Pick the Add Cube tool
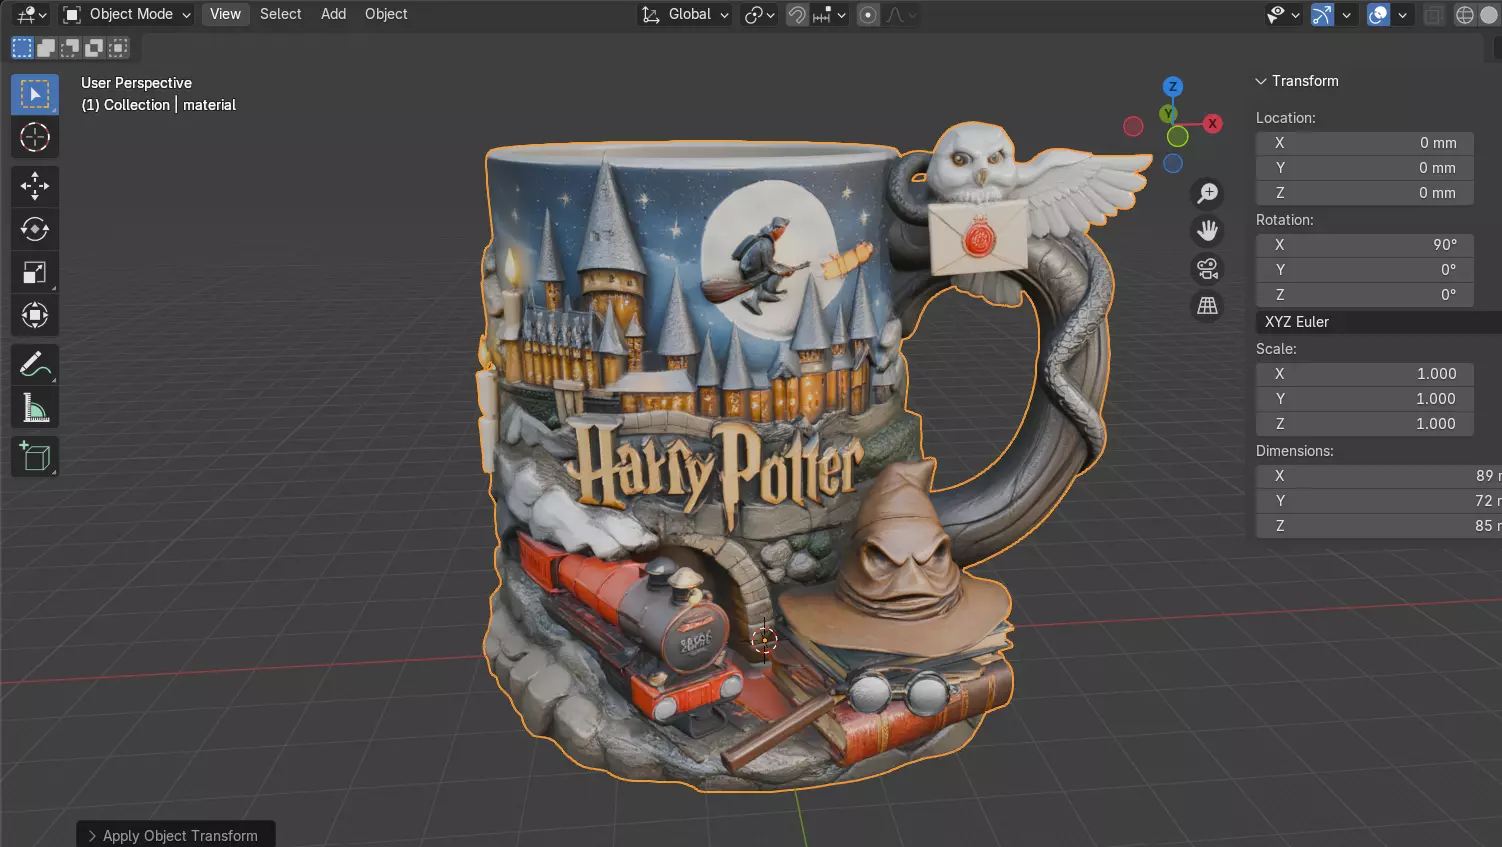This screenshot has width=1502, height=847. coord(35,457)
